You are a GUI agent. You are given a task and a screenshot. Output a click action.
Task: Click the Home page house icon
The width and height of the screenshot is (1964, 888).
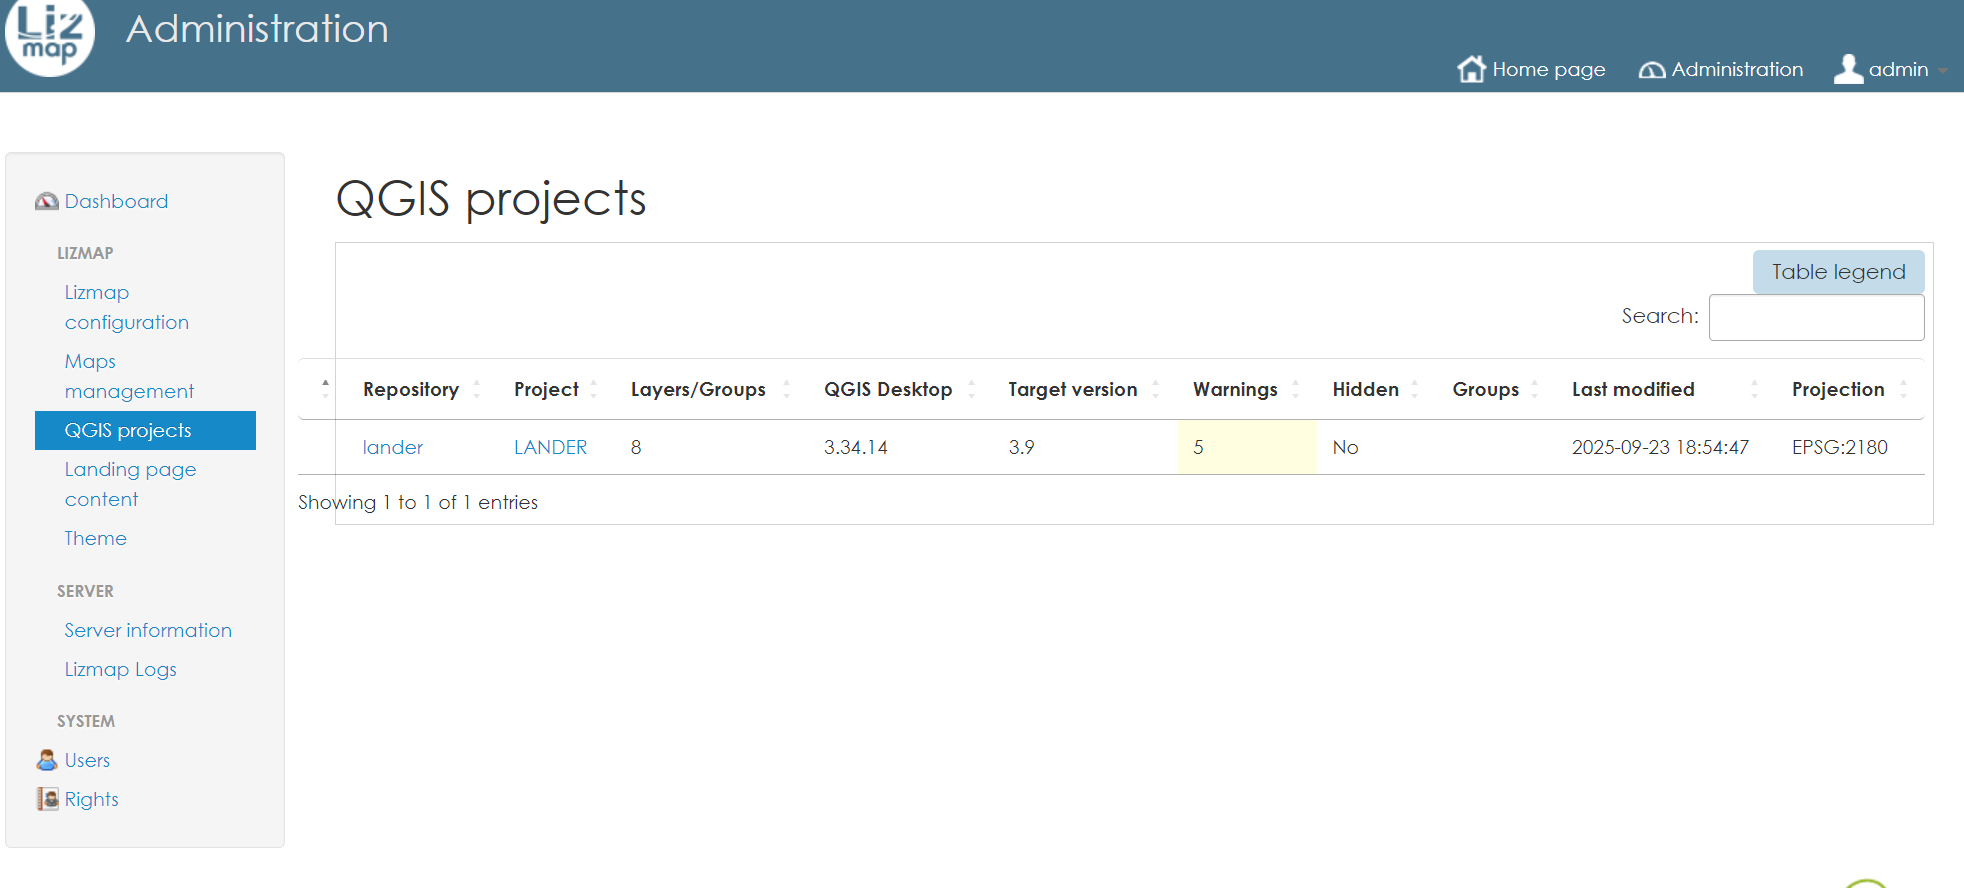point(1471,69)
